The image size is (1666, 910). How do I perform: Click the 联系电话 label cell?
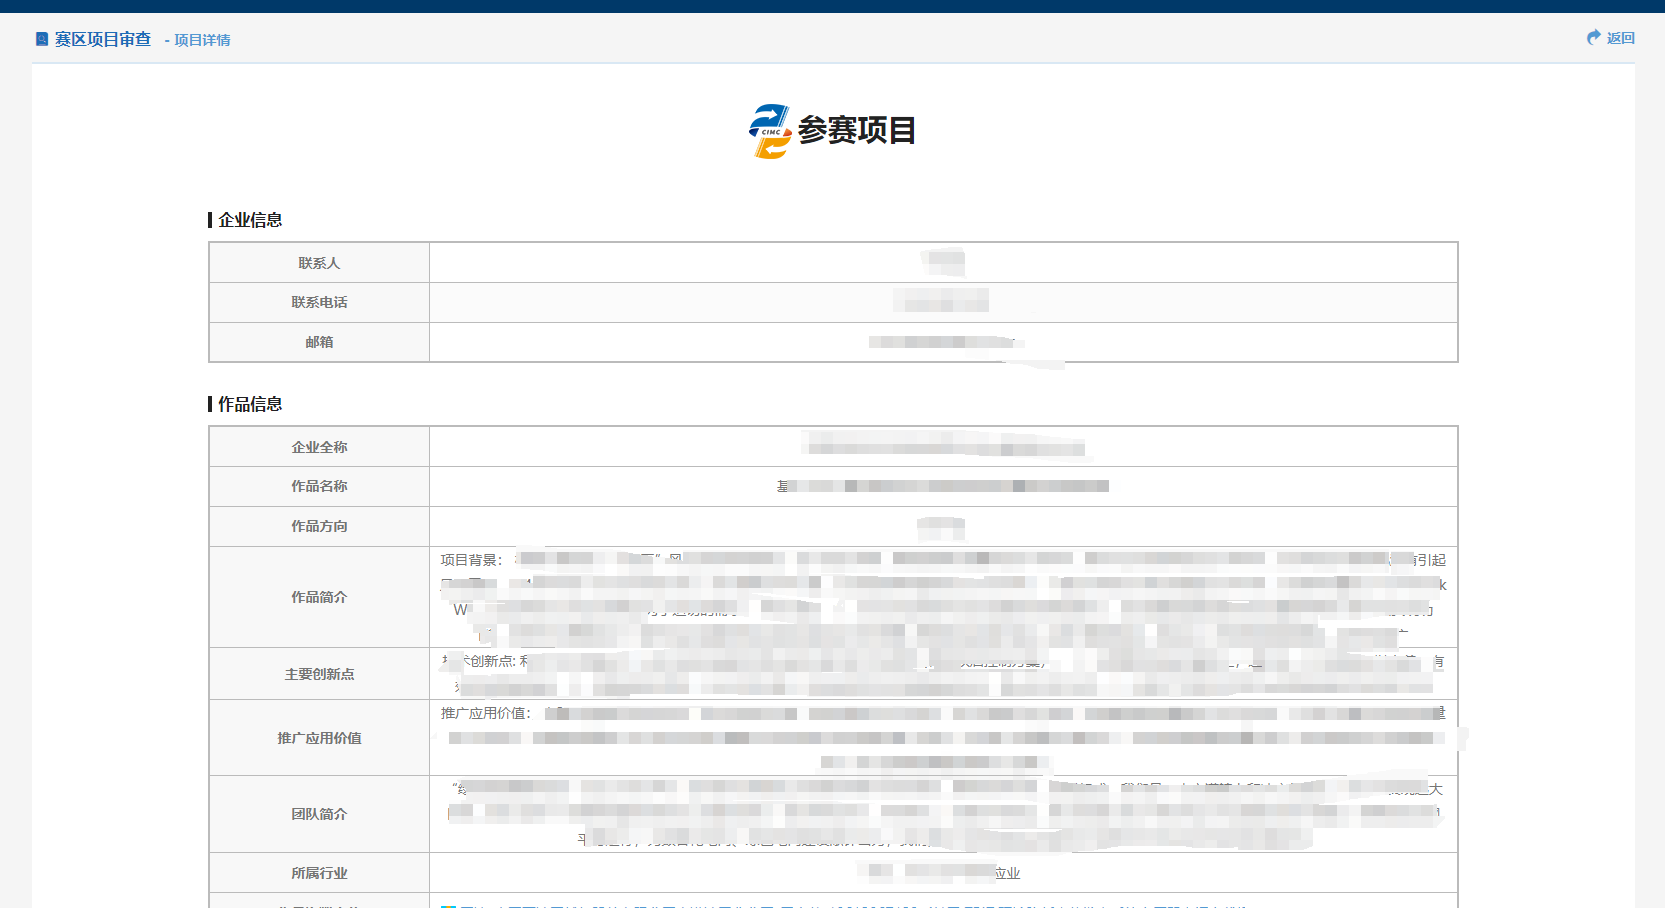(x=319, y=302)
